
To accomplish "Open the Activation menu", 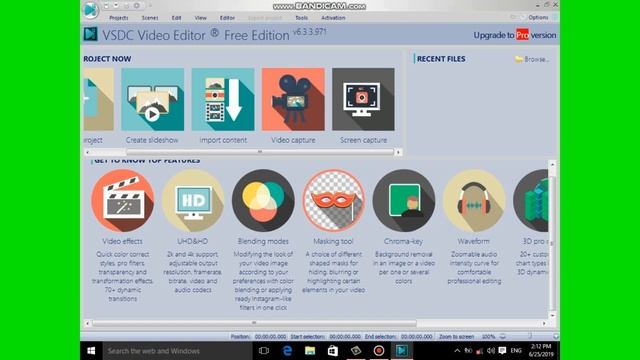I will pyautogui.click(x=333, y=18).
